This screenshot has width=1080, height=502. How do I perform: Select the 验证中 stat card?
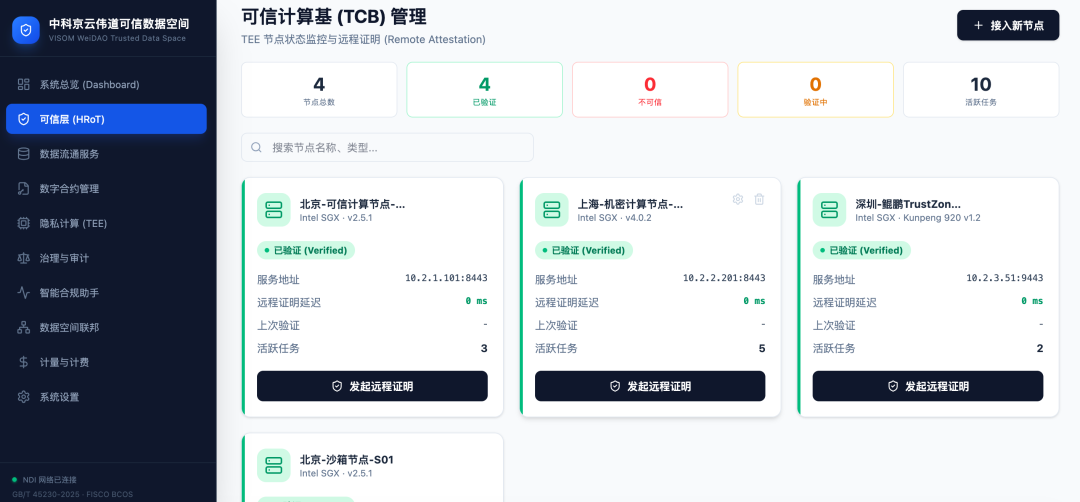(816, 90)
